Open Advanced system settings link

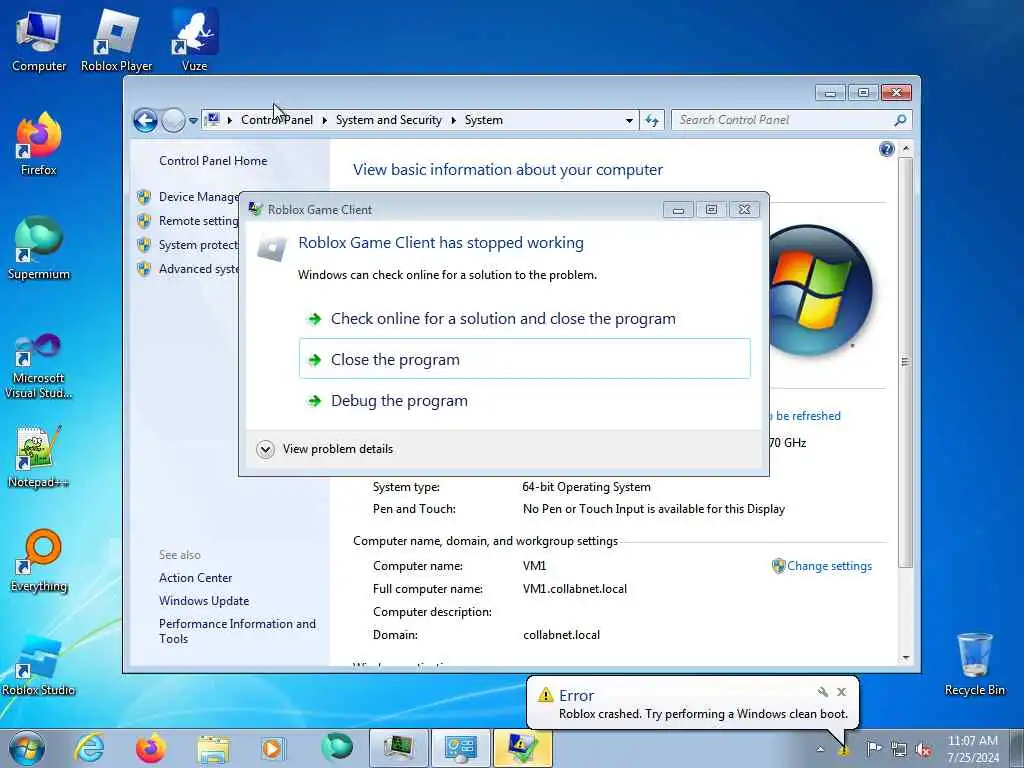(199, 269)
